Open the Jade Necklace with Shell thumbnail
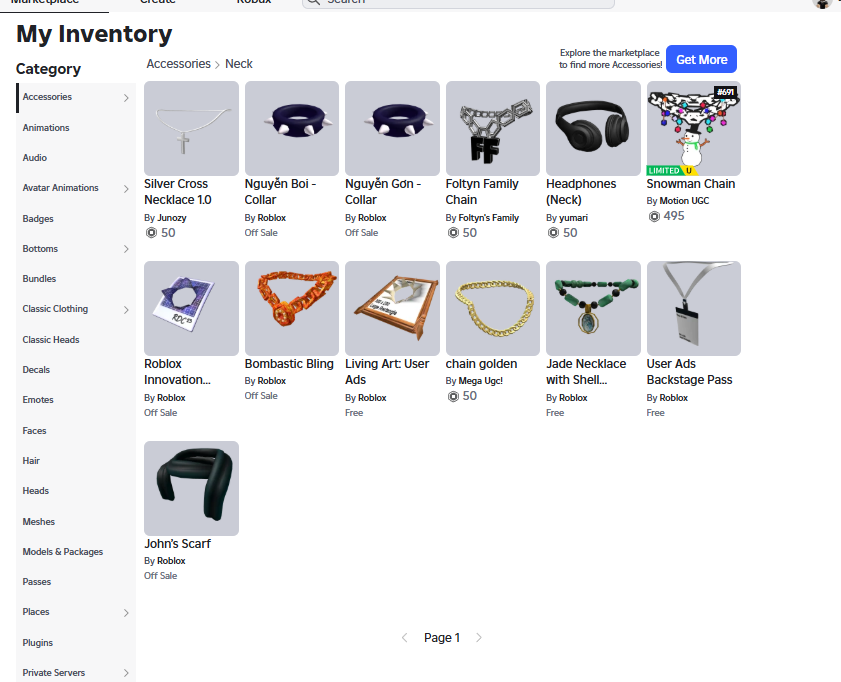This screenshot has height=682, width=841. coord(593,308)
